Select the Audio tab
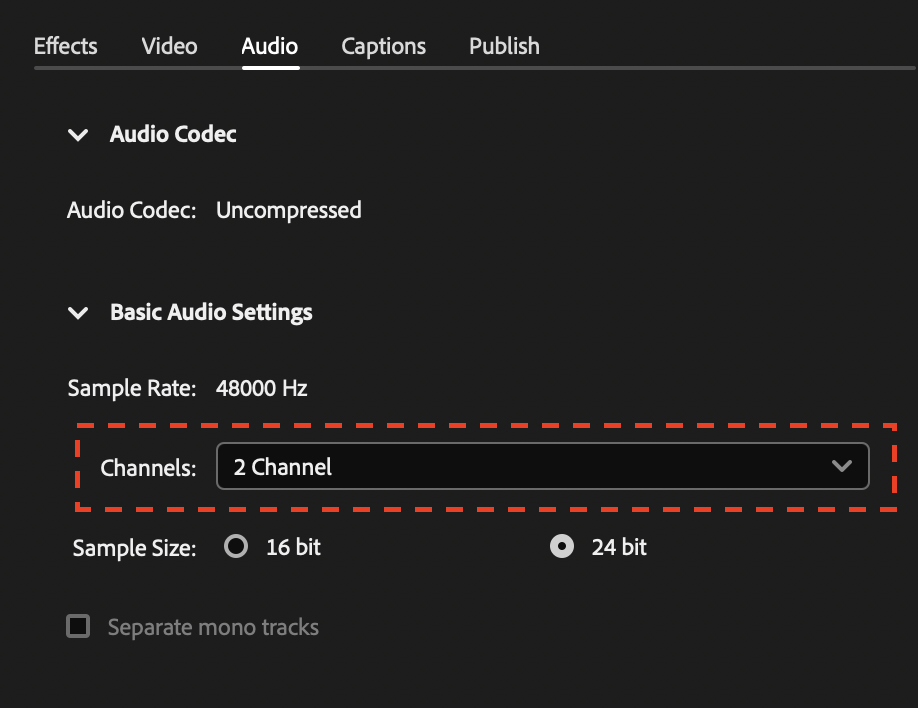 pos(269,46)
